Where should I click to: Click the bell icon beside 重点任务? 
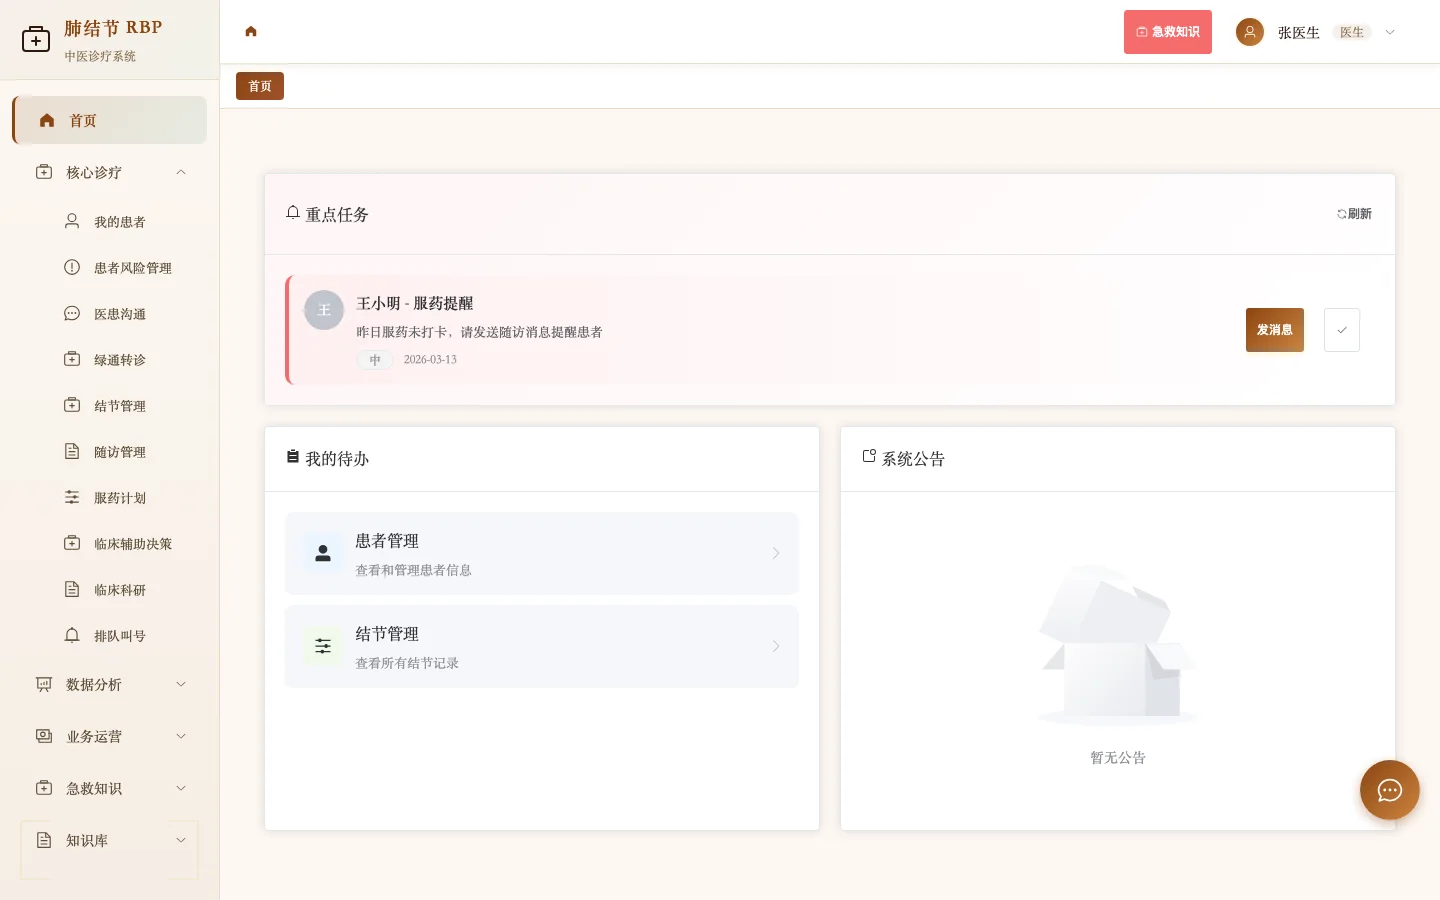click(293, 213)
